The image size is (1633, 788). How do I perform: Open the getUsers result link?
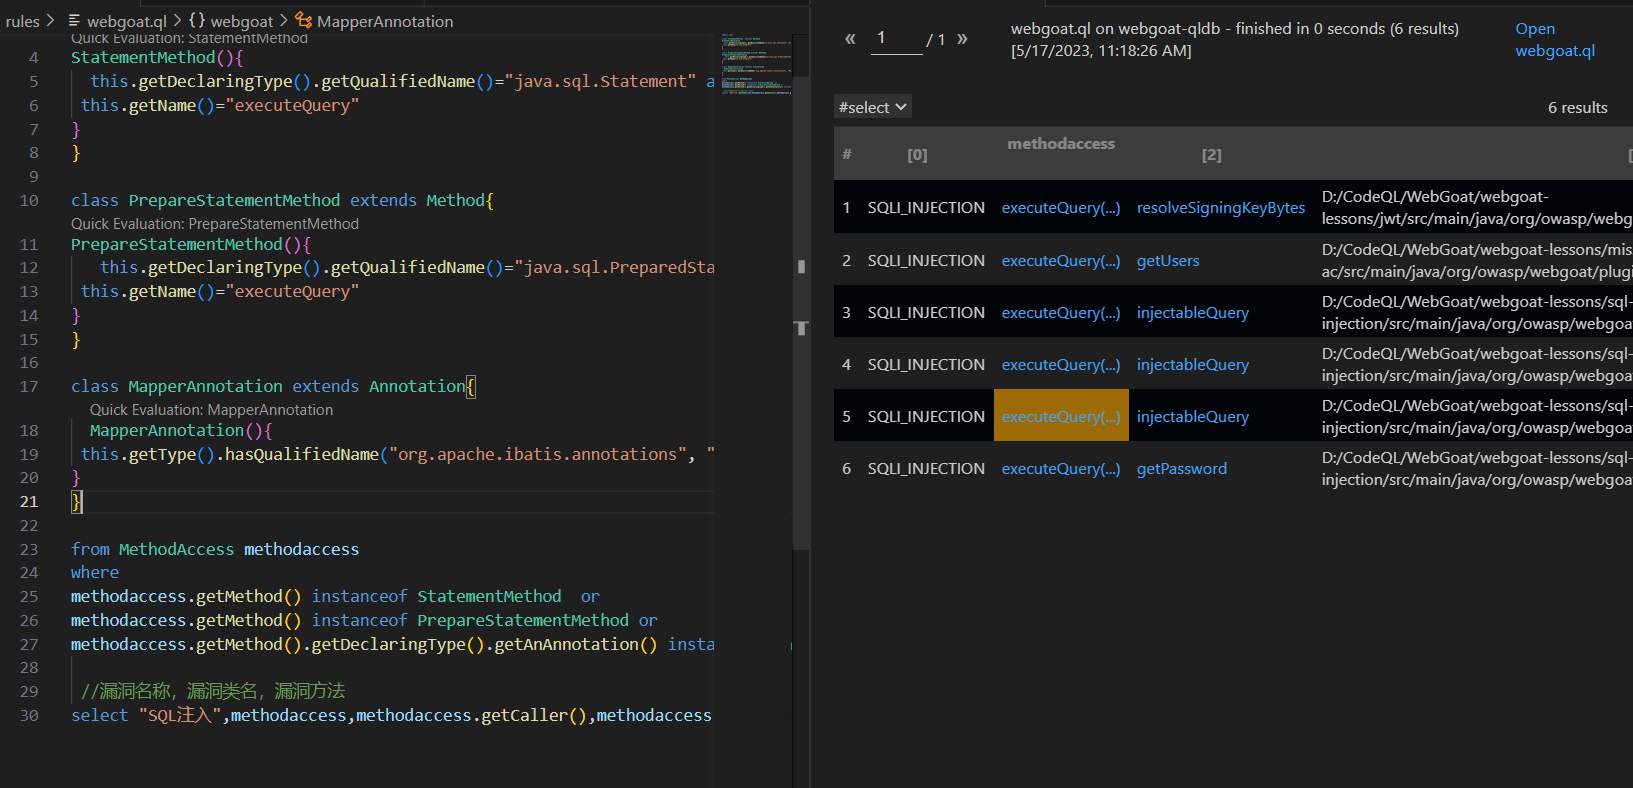click(1168, 261)
